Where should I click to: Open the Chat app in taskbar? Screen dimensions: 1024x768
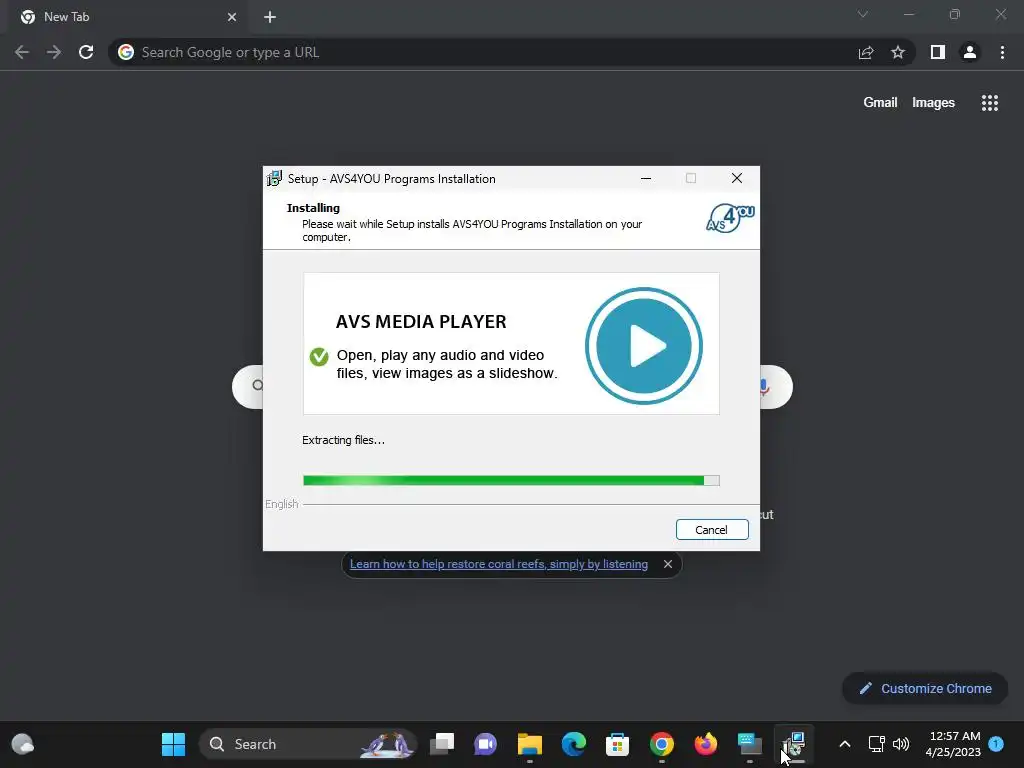(485, 744)
